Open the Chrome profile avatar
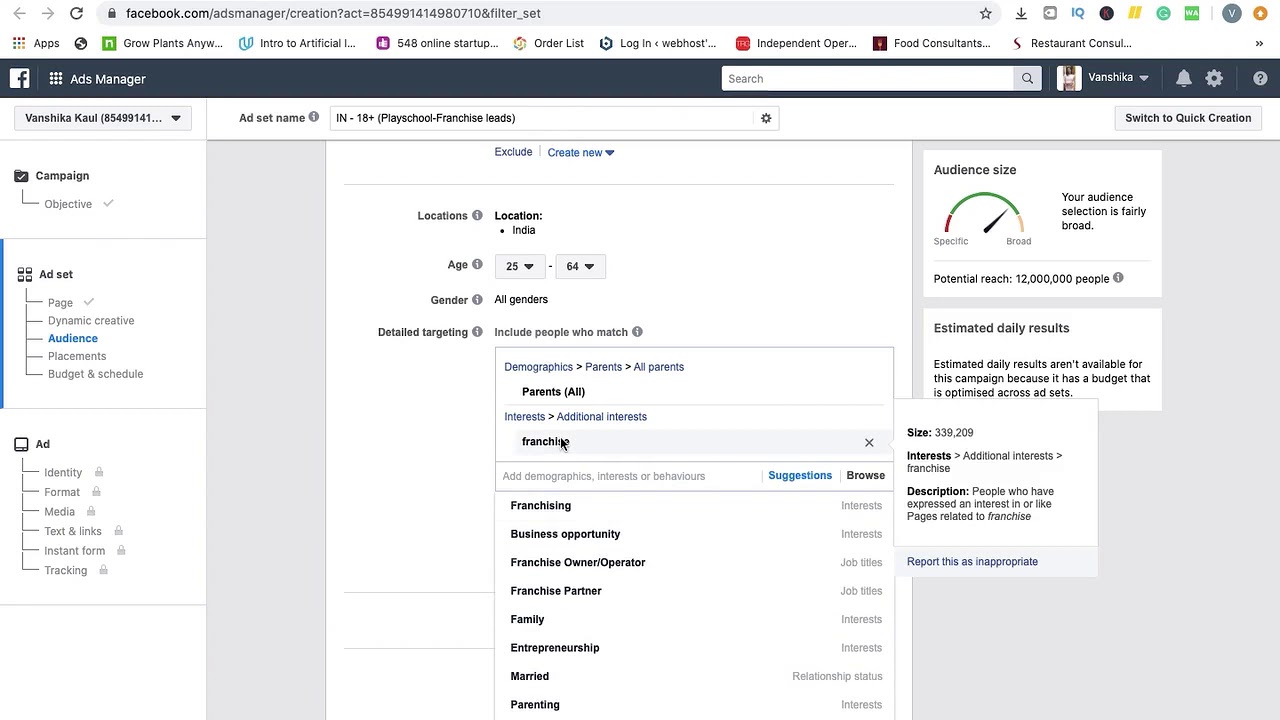The height and width of the screenshot is (720, 1280). tap(1232, 13)
